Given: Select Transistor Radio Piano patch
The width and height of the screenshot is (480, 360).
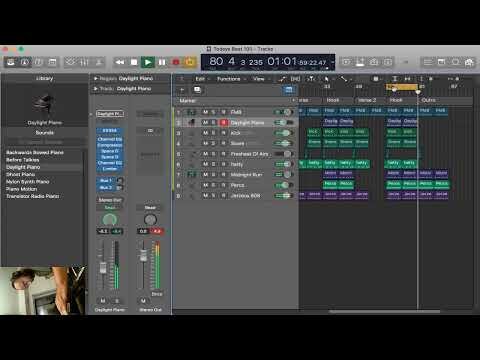Looking at the screenshot, I should pyautogui.click(x=33, y=196).
